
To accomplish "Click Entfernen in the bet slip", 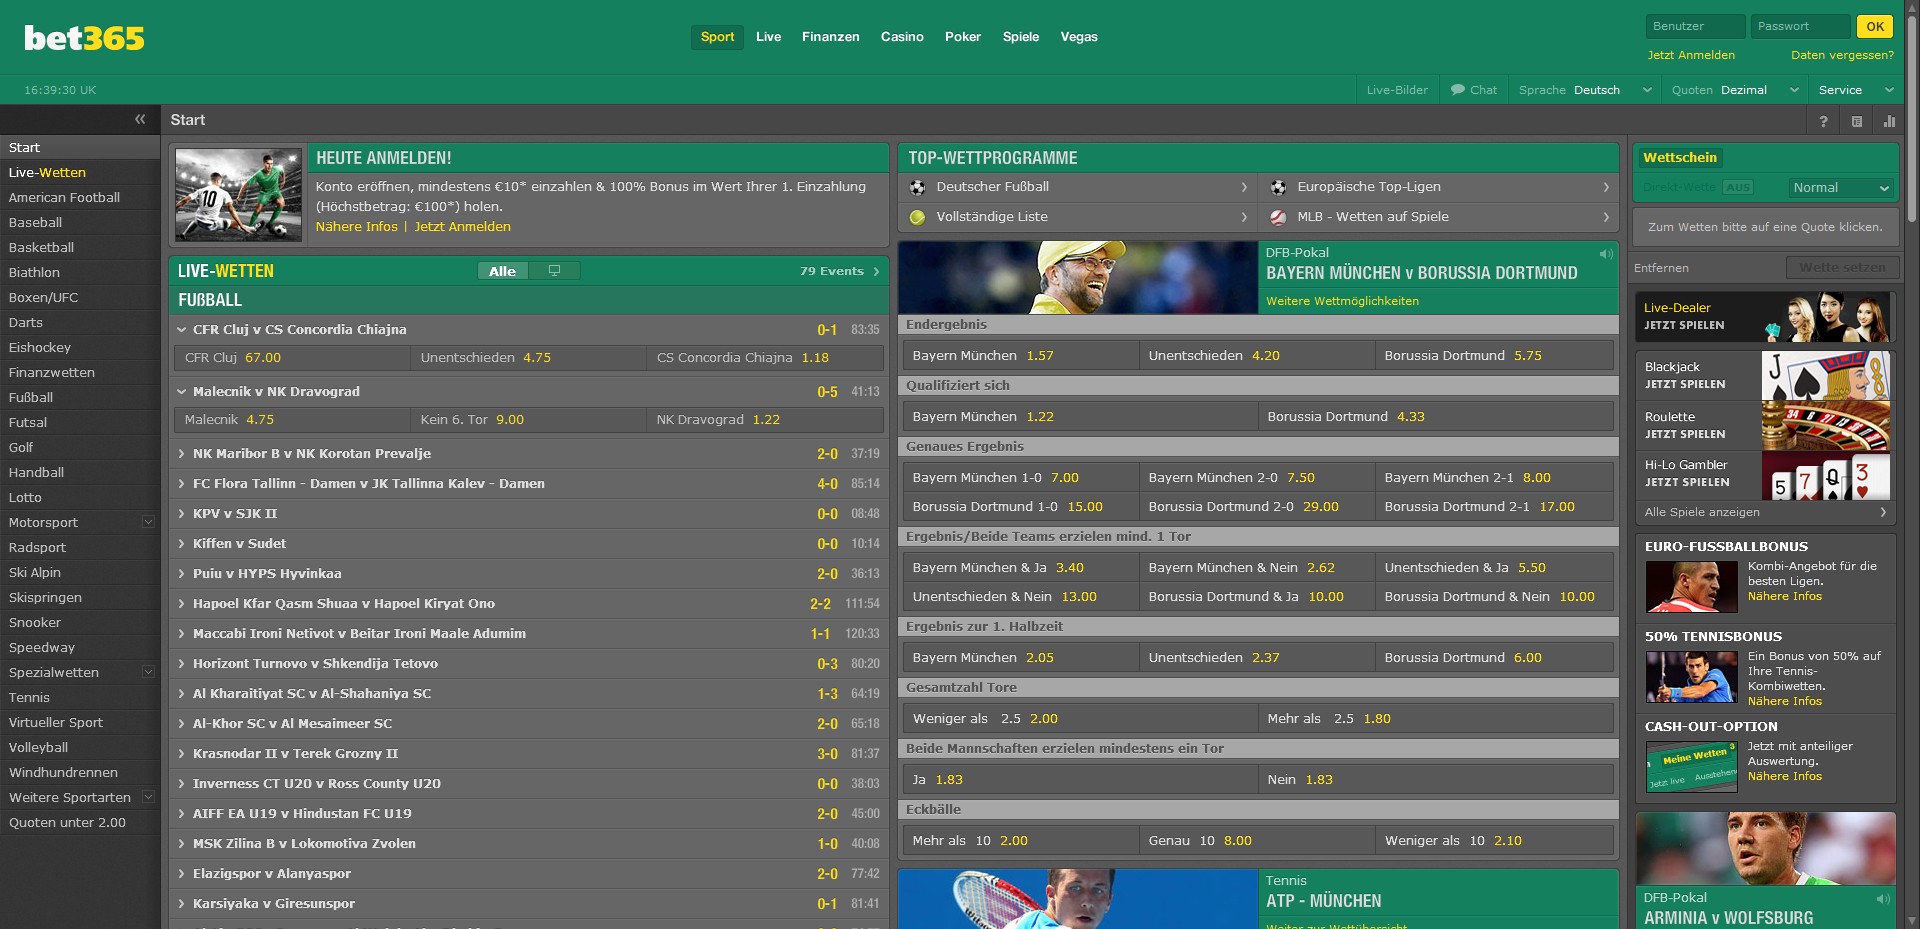I will point(1661,268).
